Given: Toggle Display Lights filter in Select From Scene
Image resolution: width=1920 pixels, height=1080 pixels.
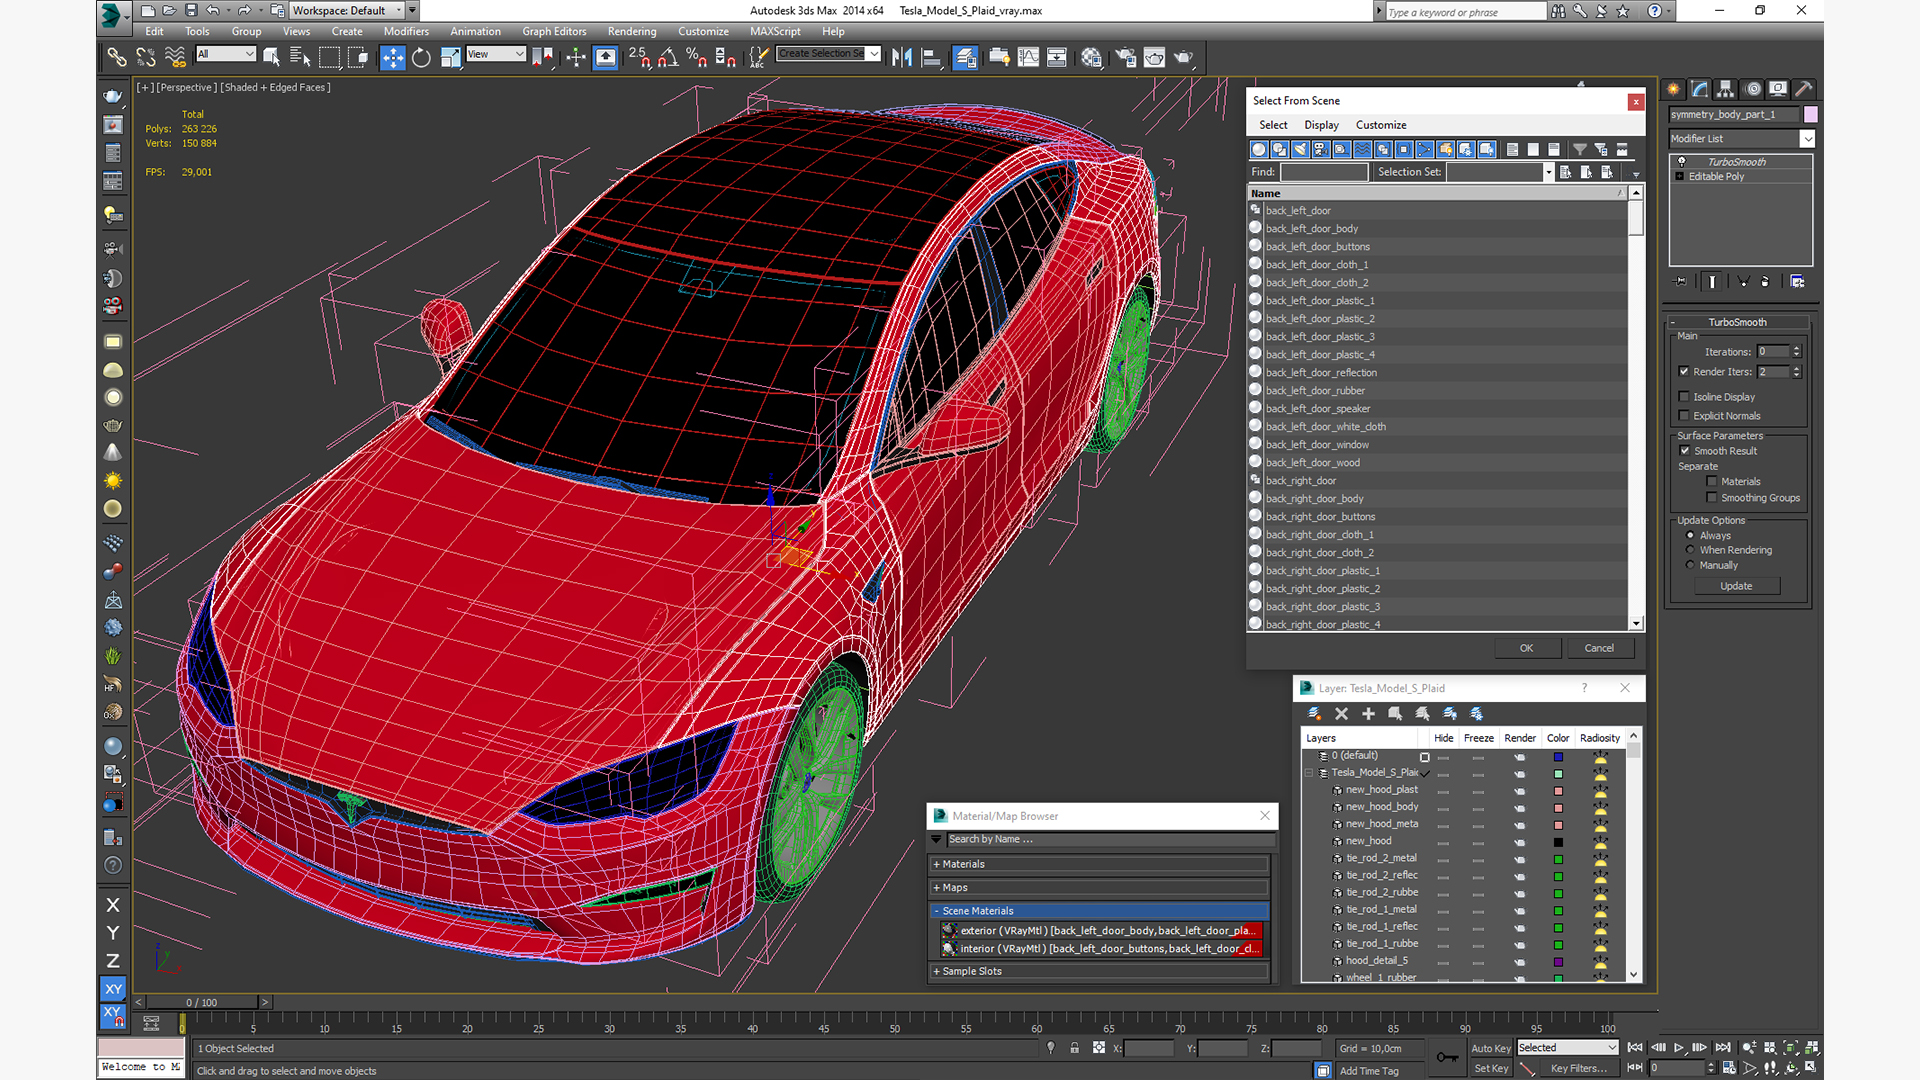Looking at the screenshot, I should coord(1300,150).
